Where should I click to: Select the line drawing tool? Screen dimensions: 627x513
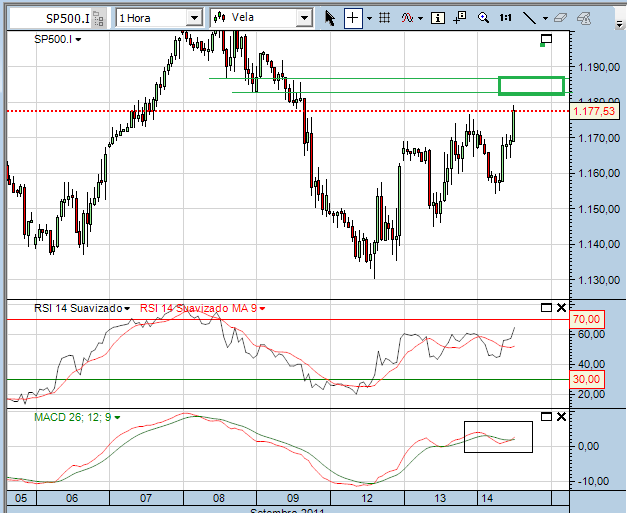(x=529, y=18)
